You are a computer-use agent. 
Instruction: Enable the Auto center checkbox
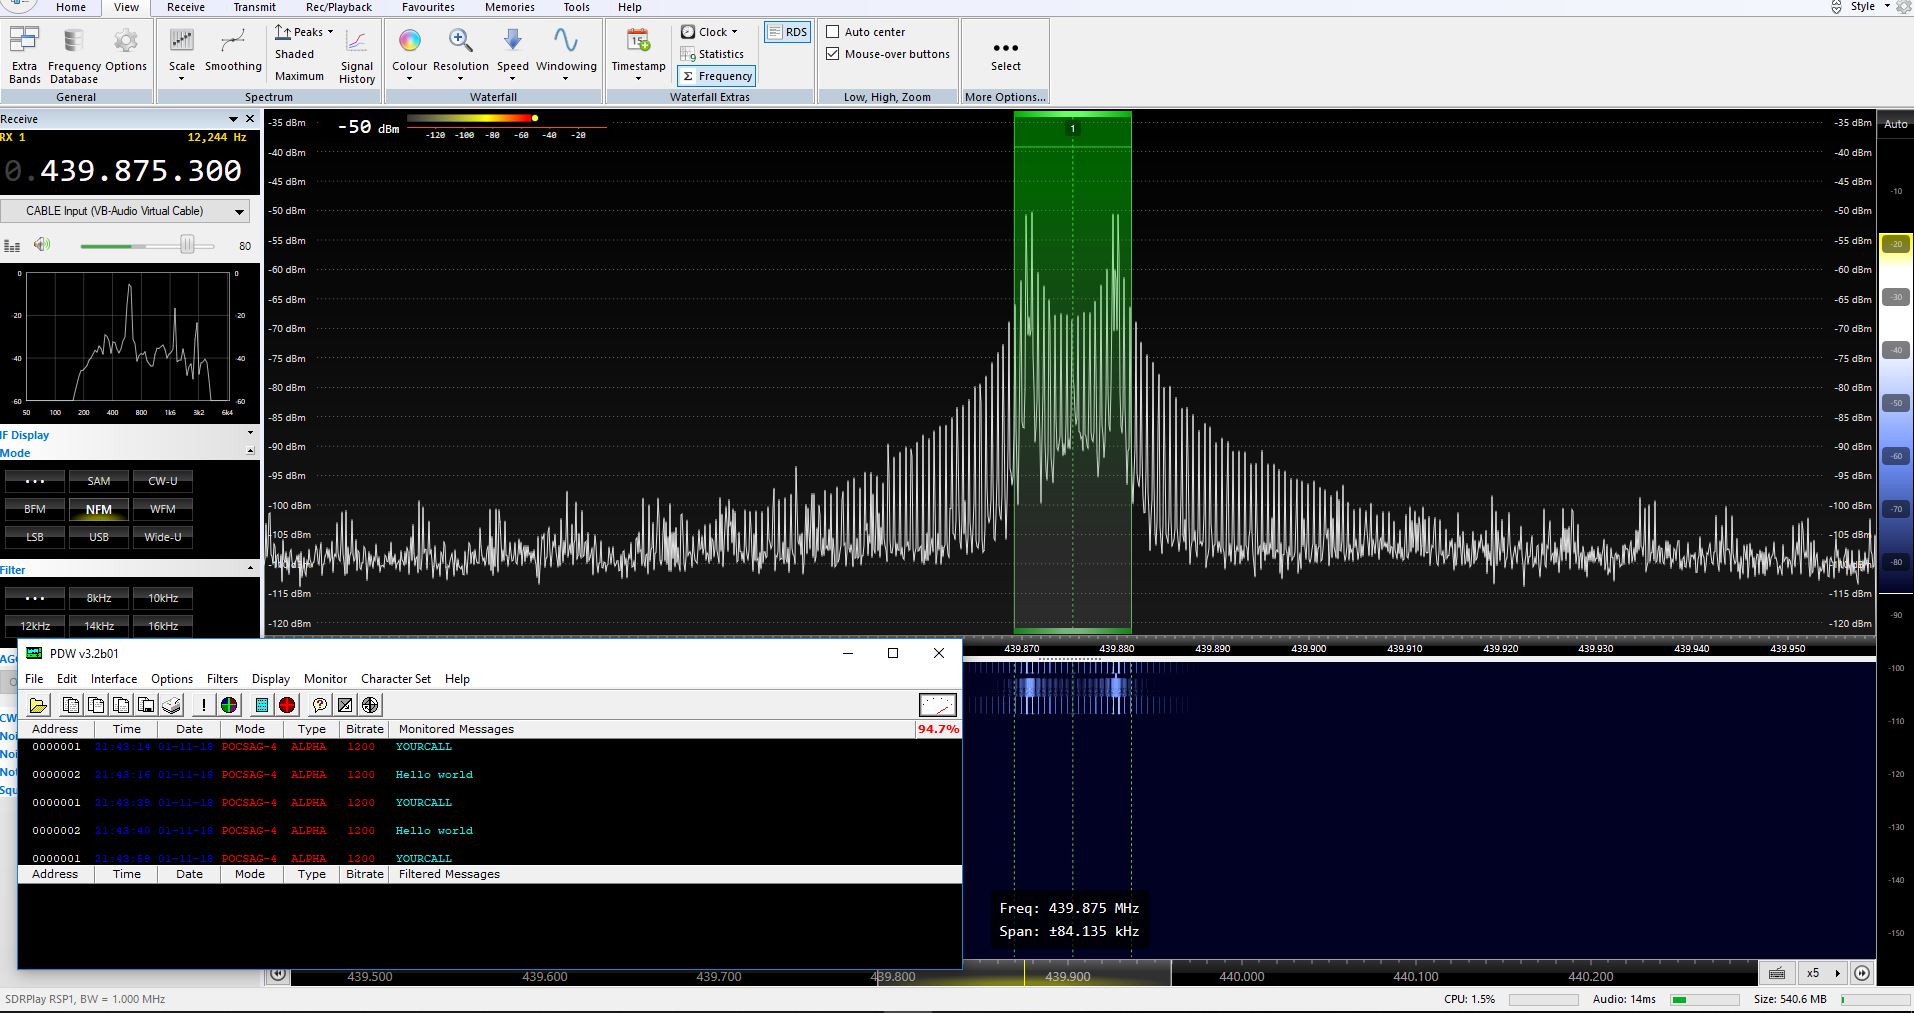833,32
